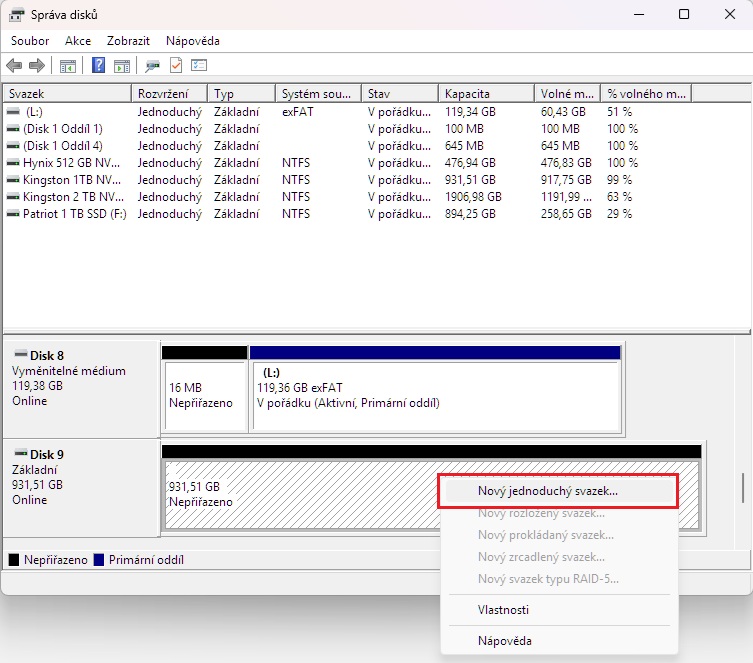753x663 pixels.
Task: Select the (Disk 1 Oddíl 1) volume name
Action: [x=63, y=129]
